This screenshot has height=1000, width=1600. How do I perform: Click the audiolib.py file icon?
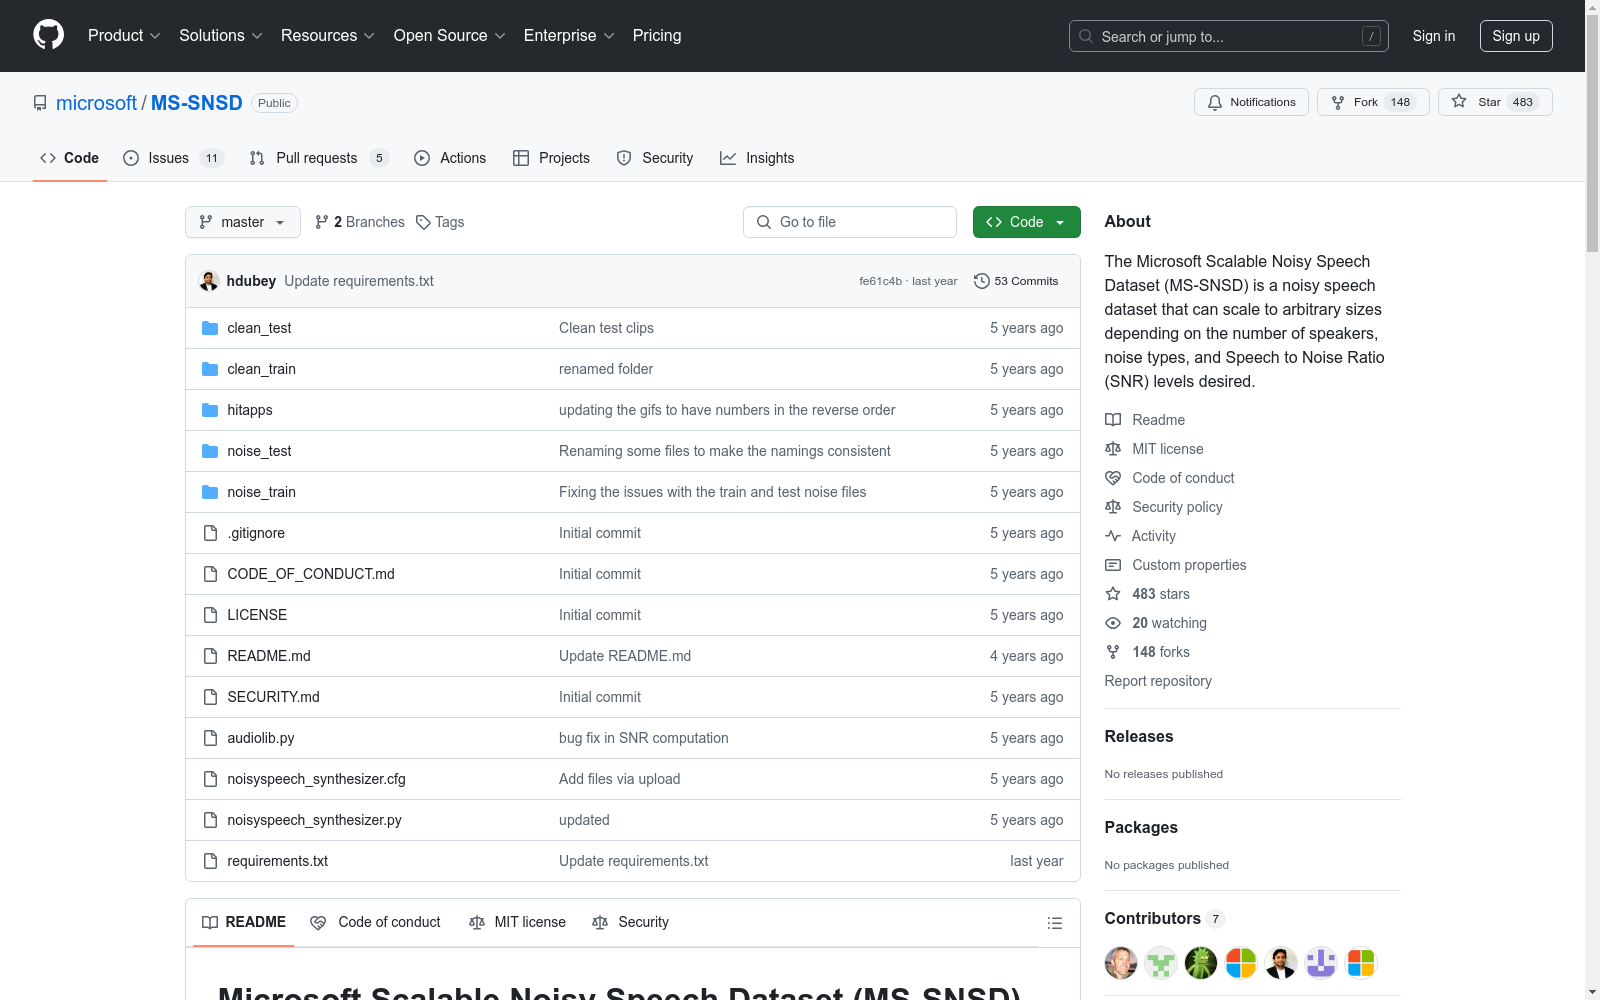click(x=210, y=738)
